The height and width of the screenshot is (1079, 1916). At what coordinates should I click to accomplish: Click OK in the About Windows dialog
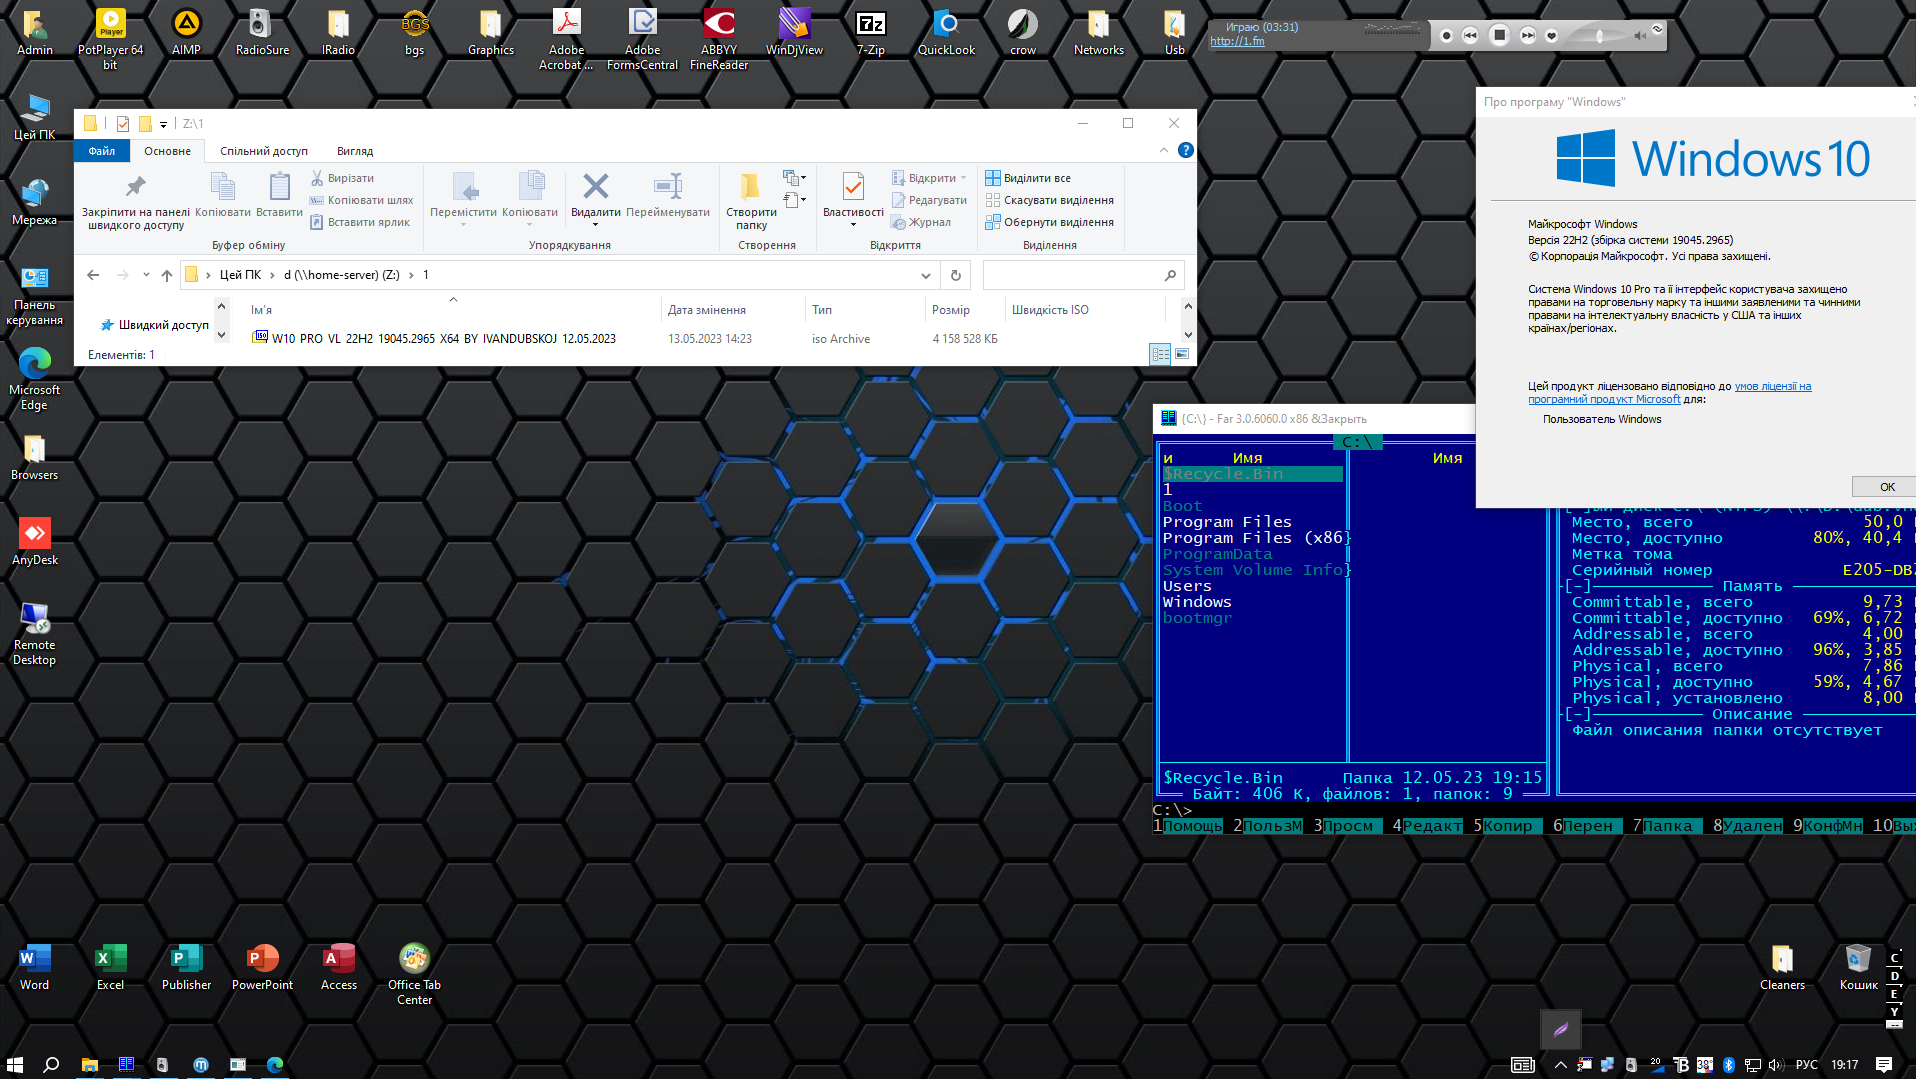tap(1886, 487)
